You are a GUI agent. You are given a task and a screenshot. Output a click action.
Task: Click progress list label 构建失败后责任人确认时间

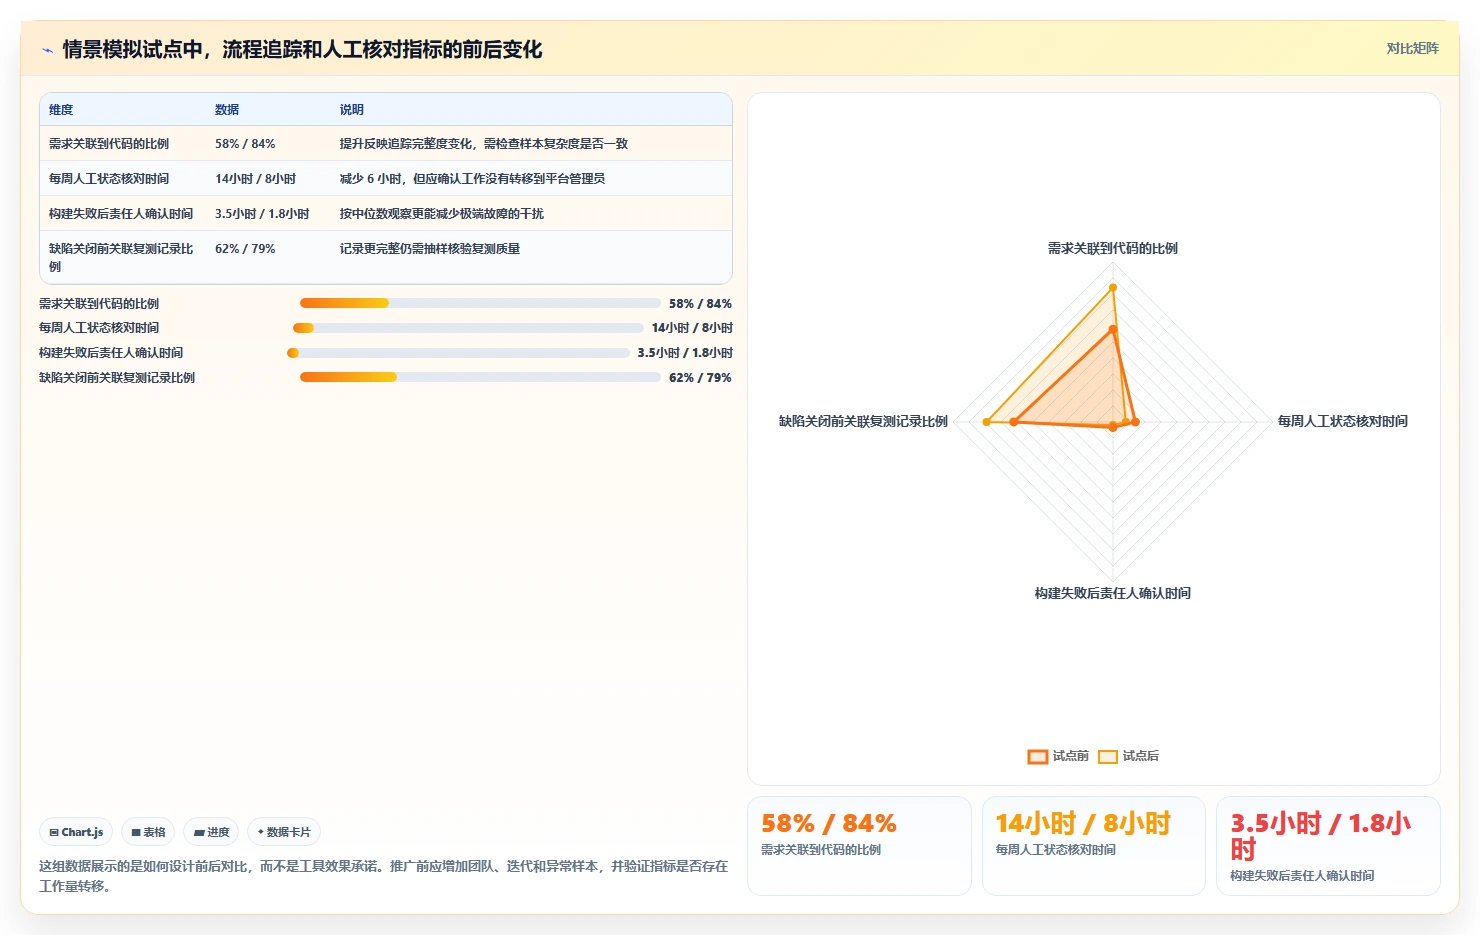111,353
